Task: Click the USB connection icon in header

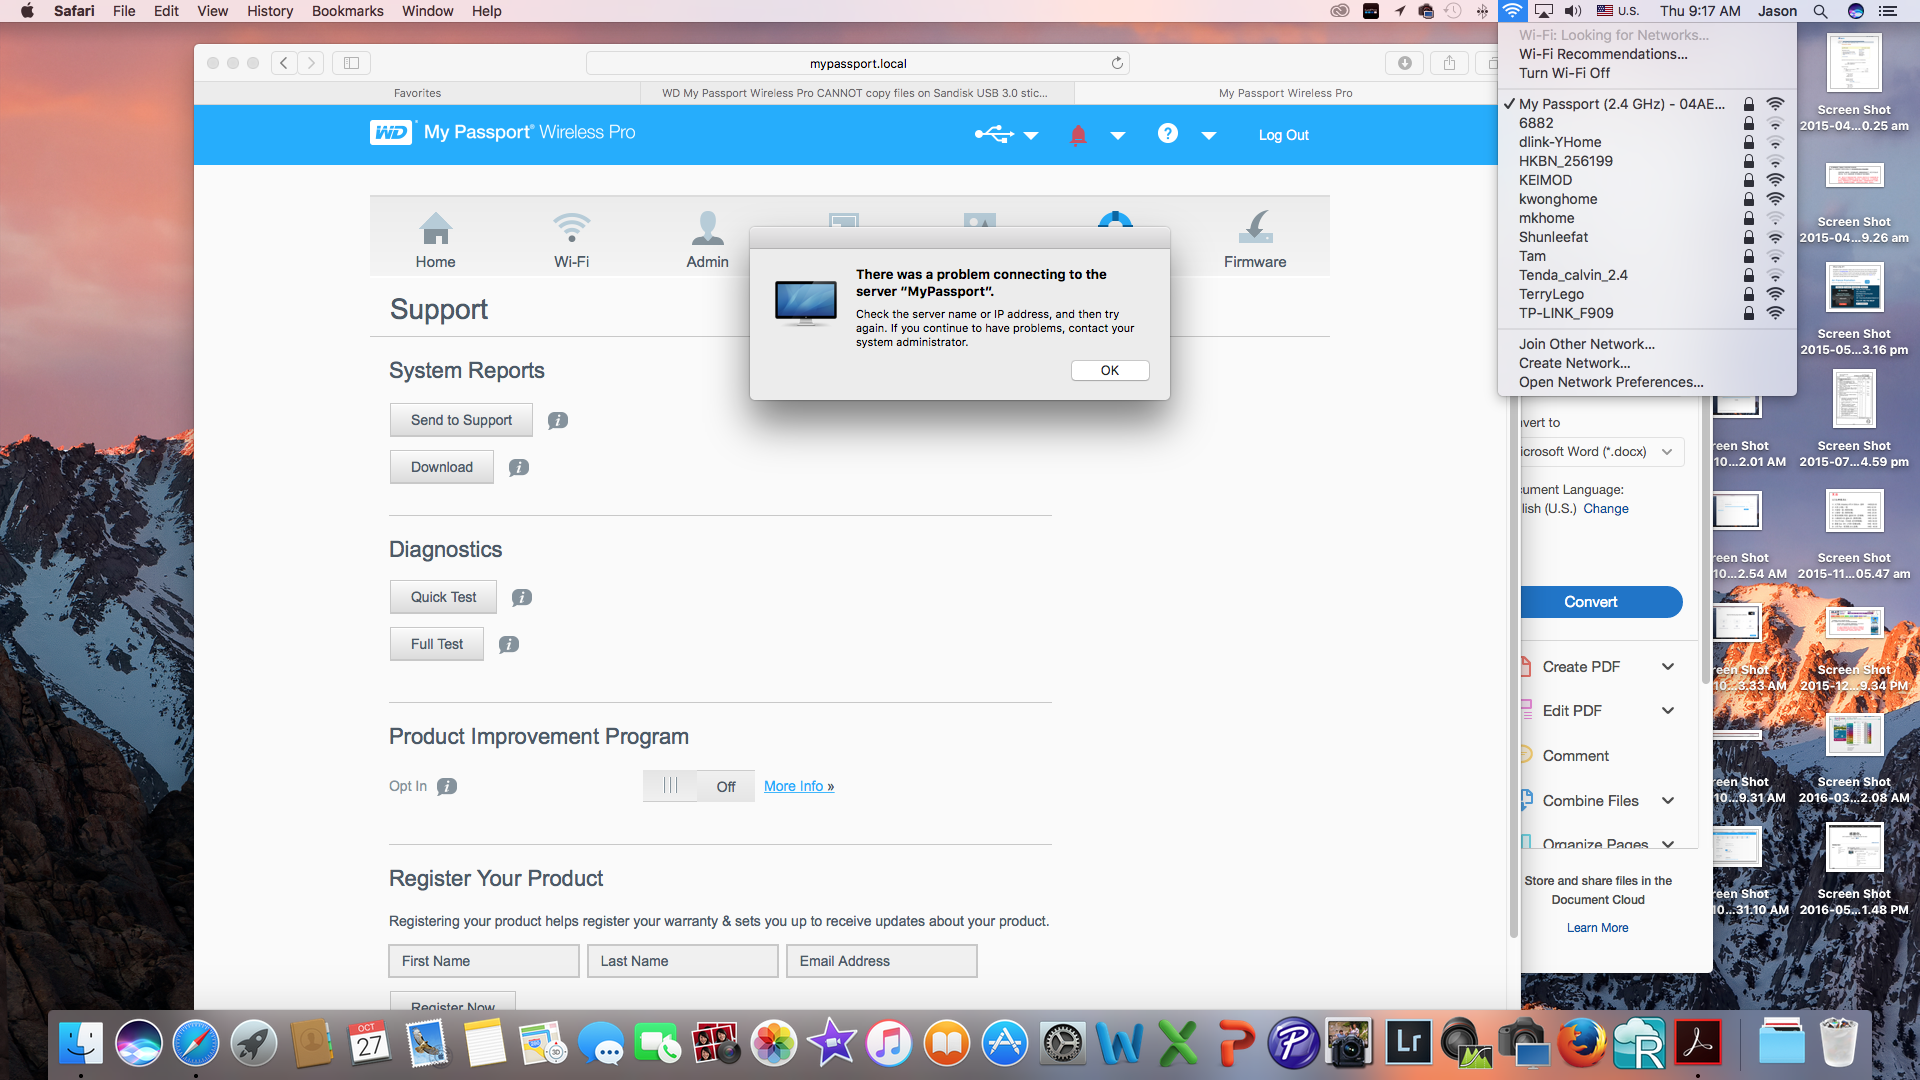Action: pos(994,134)
